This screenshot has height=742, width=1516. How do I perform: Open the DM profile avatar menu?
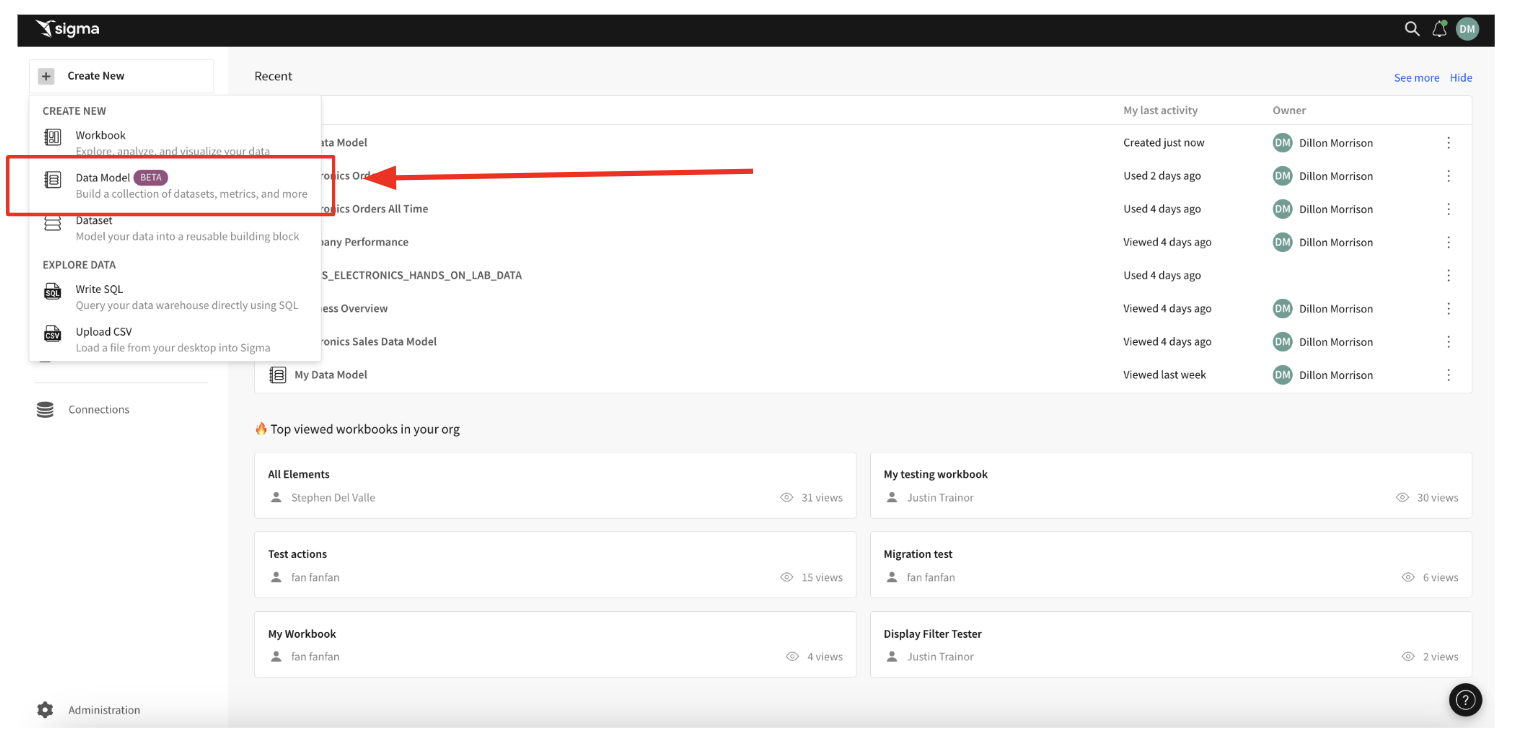(x=1467, y=29)
